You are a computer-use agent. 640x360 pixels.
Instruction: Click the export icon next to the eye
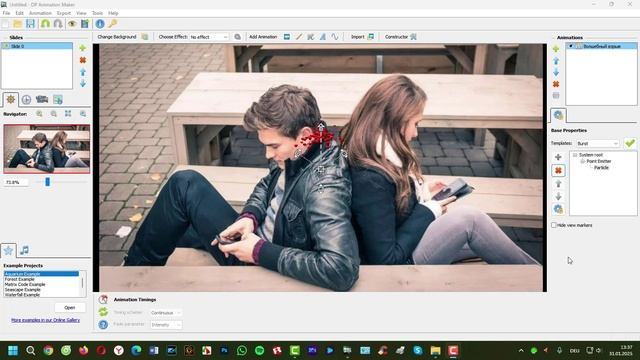85,24
